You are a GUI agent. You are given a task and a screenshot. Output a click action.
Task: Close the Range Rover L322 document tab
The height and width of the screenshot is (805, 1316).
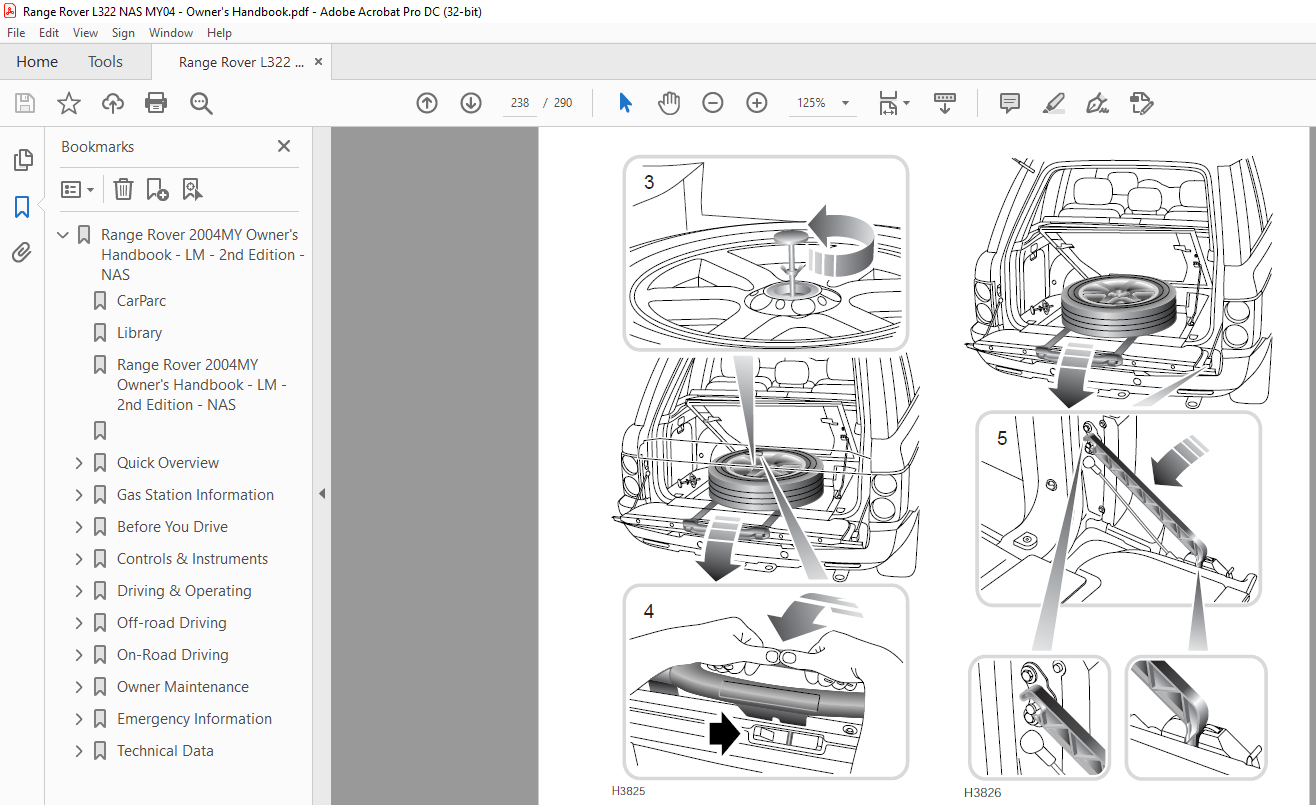319,62
